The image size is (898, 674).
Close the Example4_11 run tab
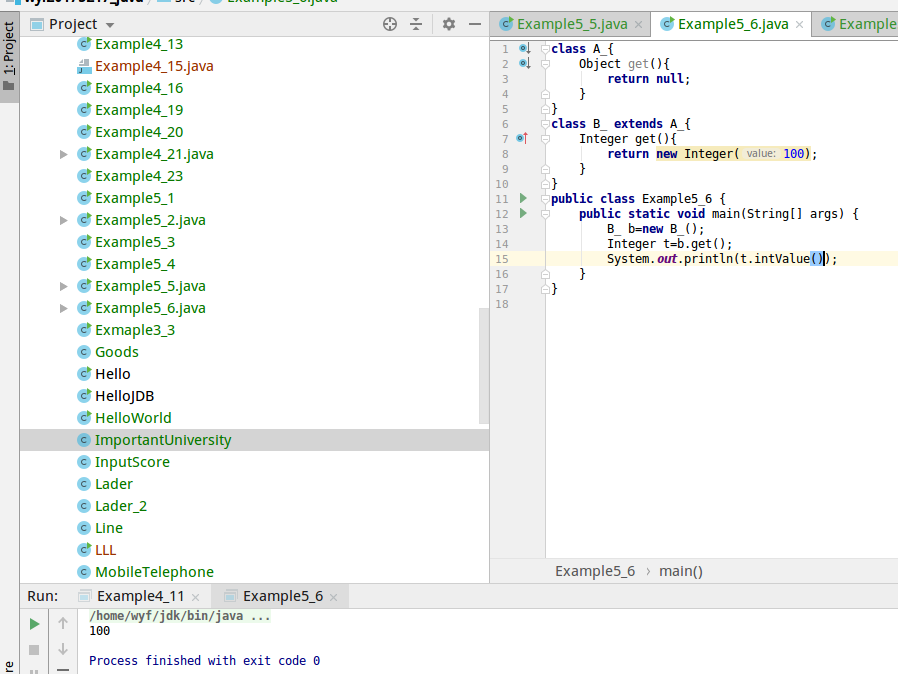coord(195,597)
